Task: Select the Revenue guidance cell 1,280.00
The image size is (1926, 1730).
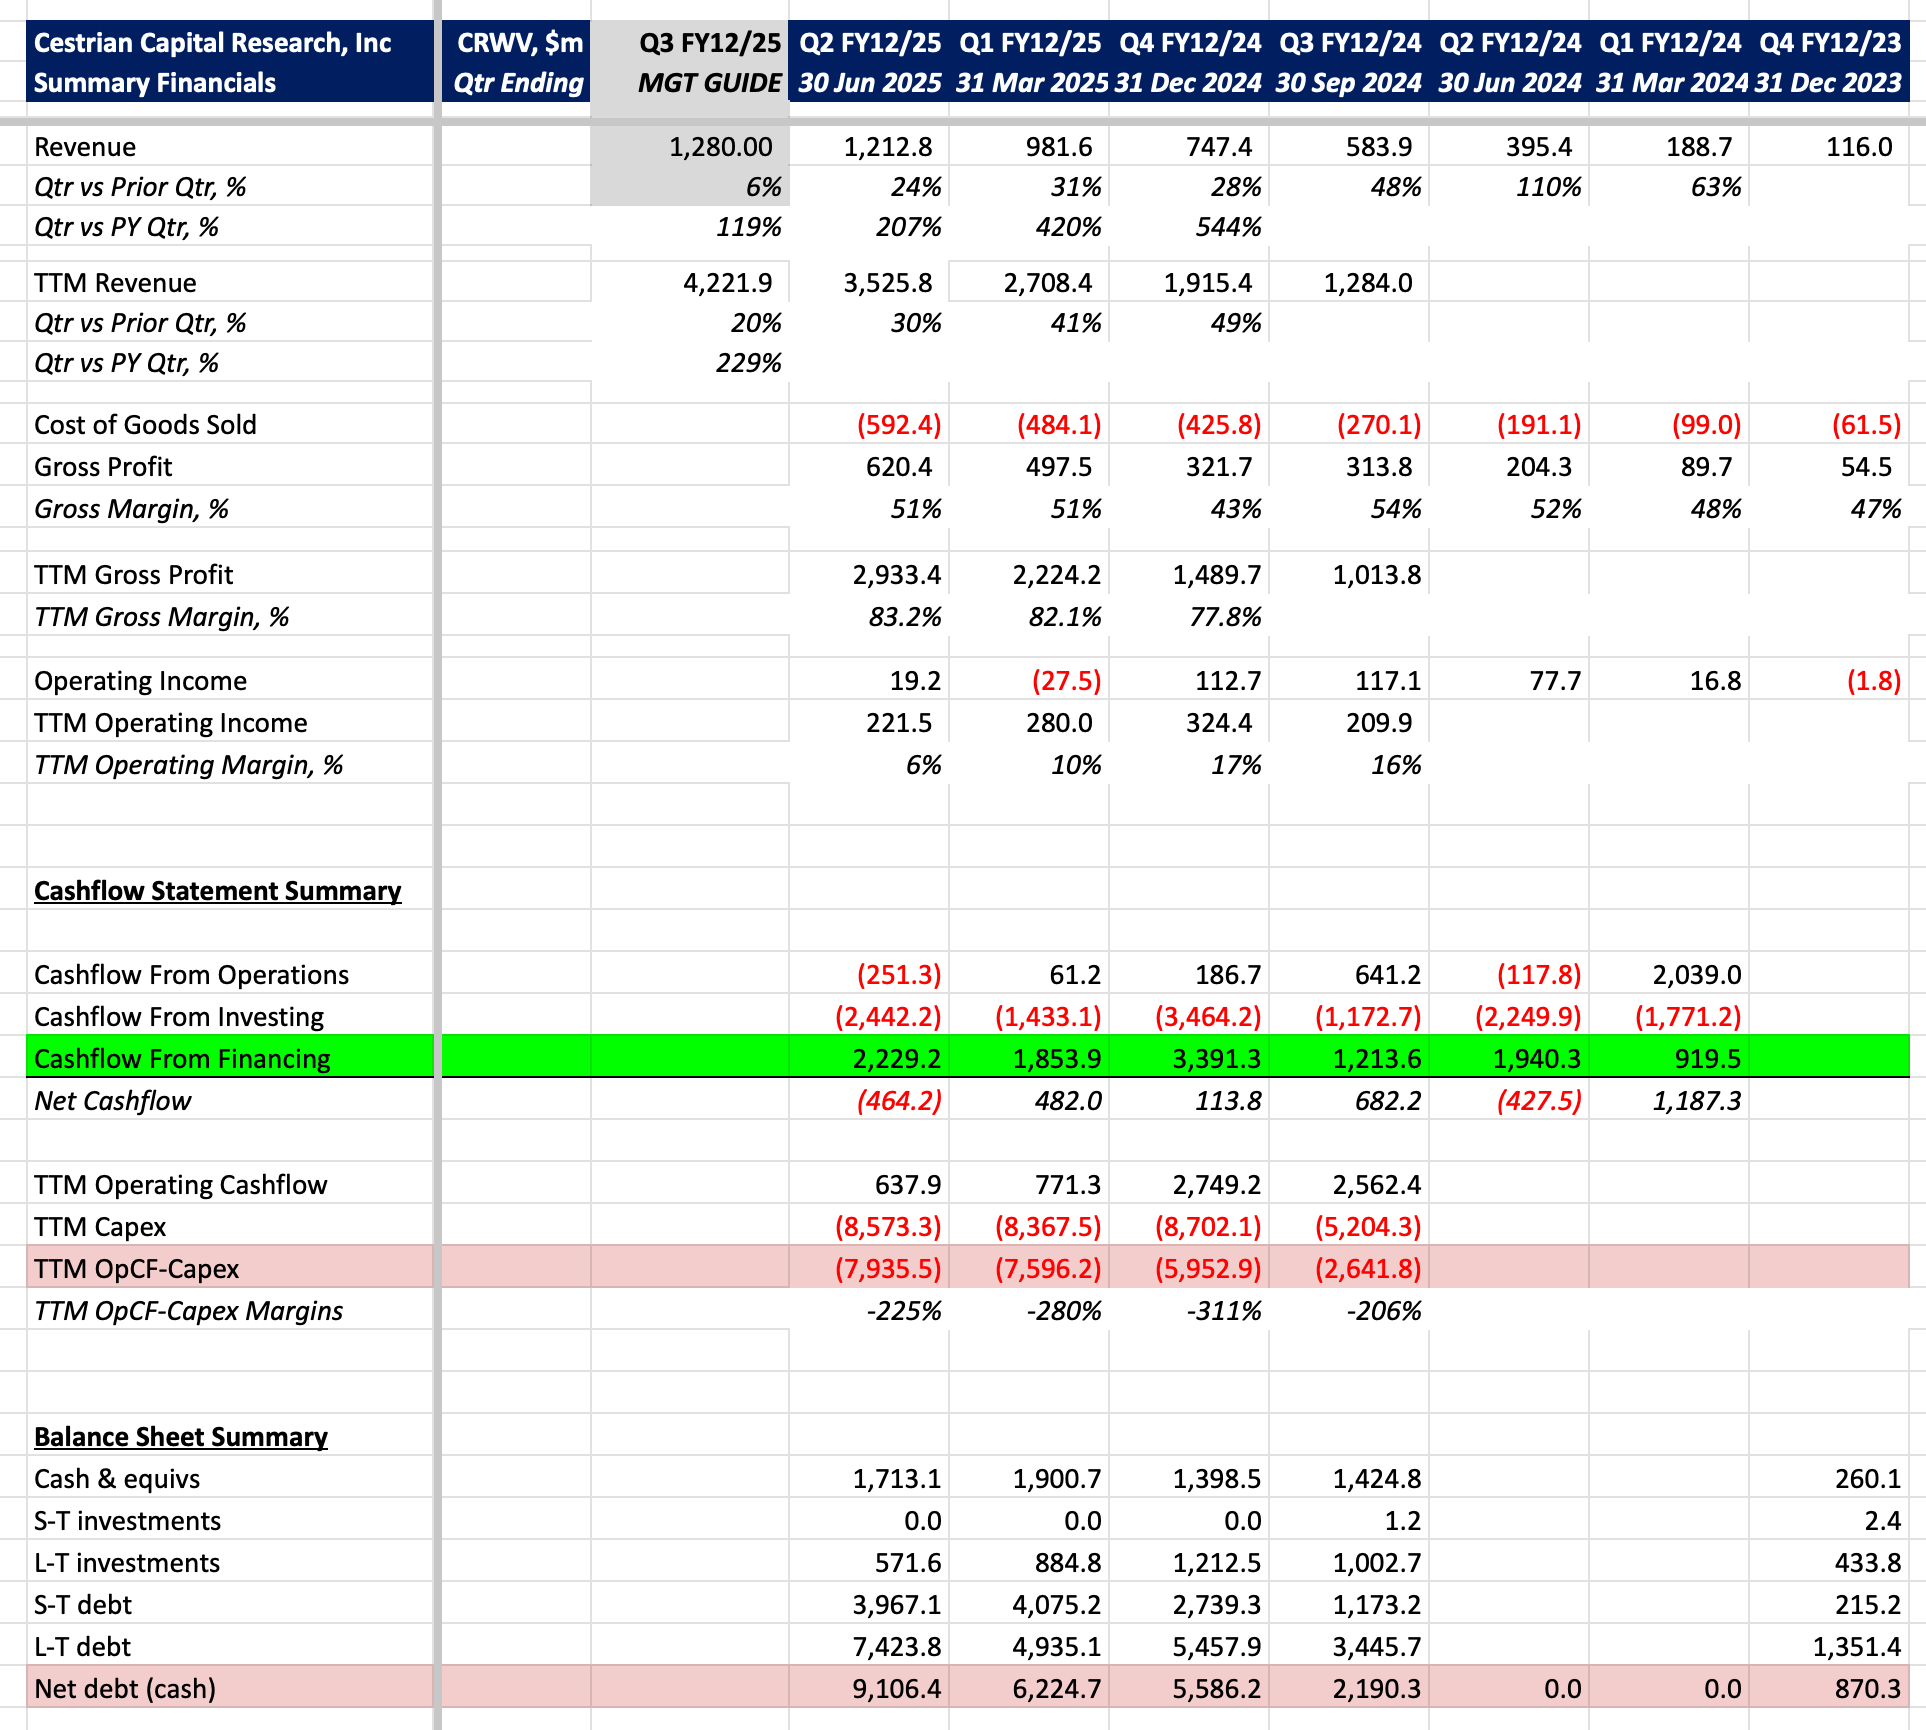Action: pos(720,147)
